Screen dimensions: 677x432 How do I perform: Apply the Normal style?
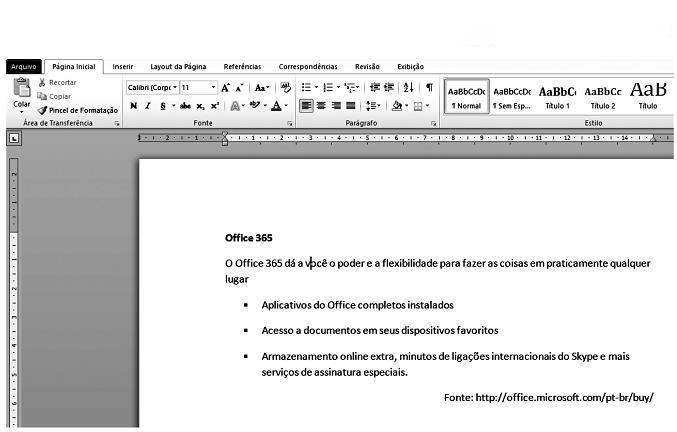point(466,97)
